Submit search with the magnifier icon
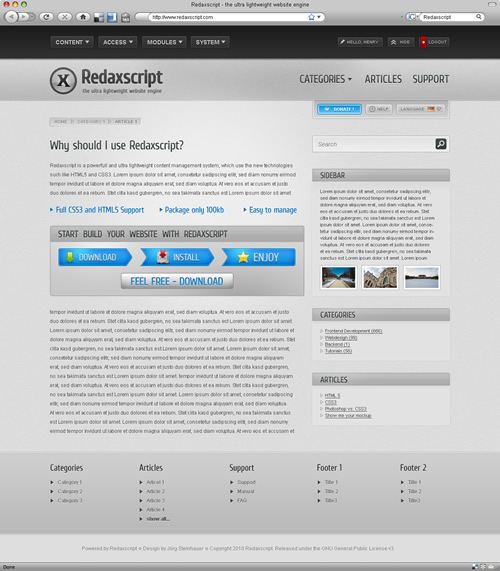The width and height of the screenshot is (500, 571). click(x=441, y=144)
